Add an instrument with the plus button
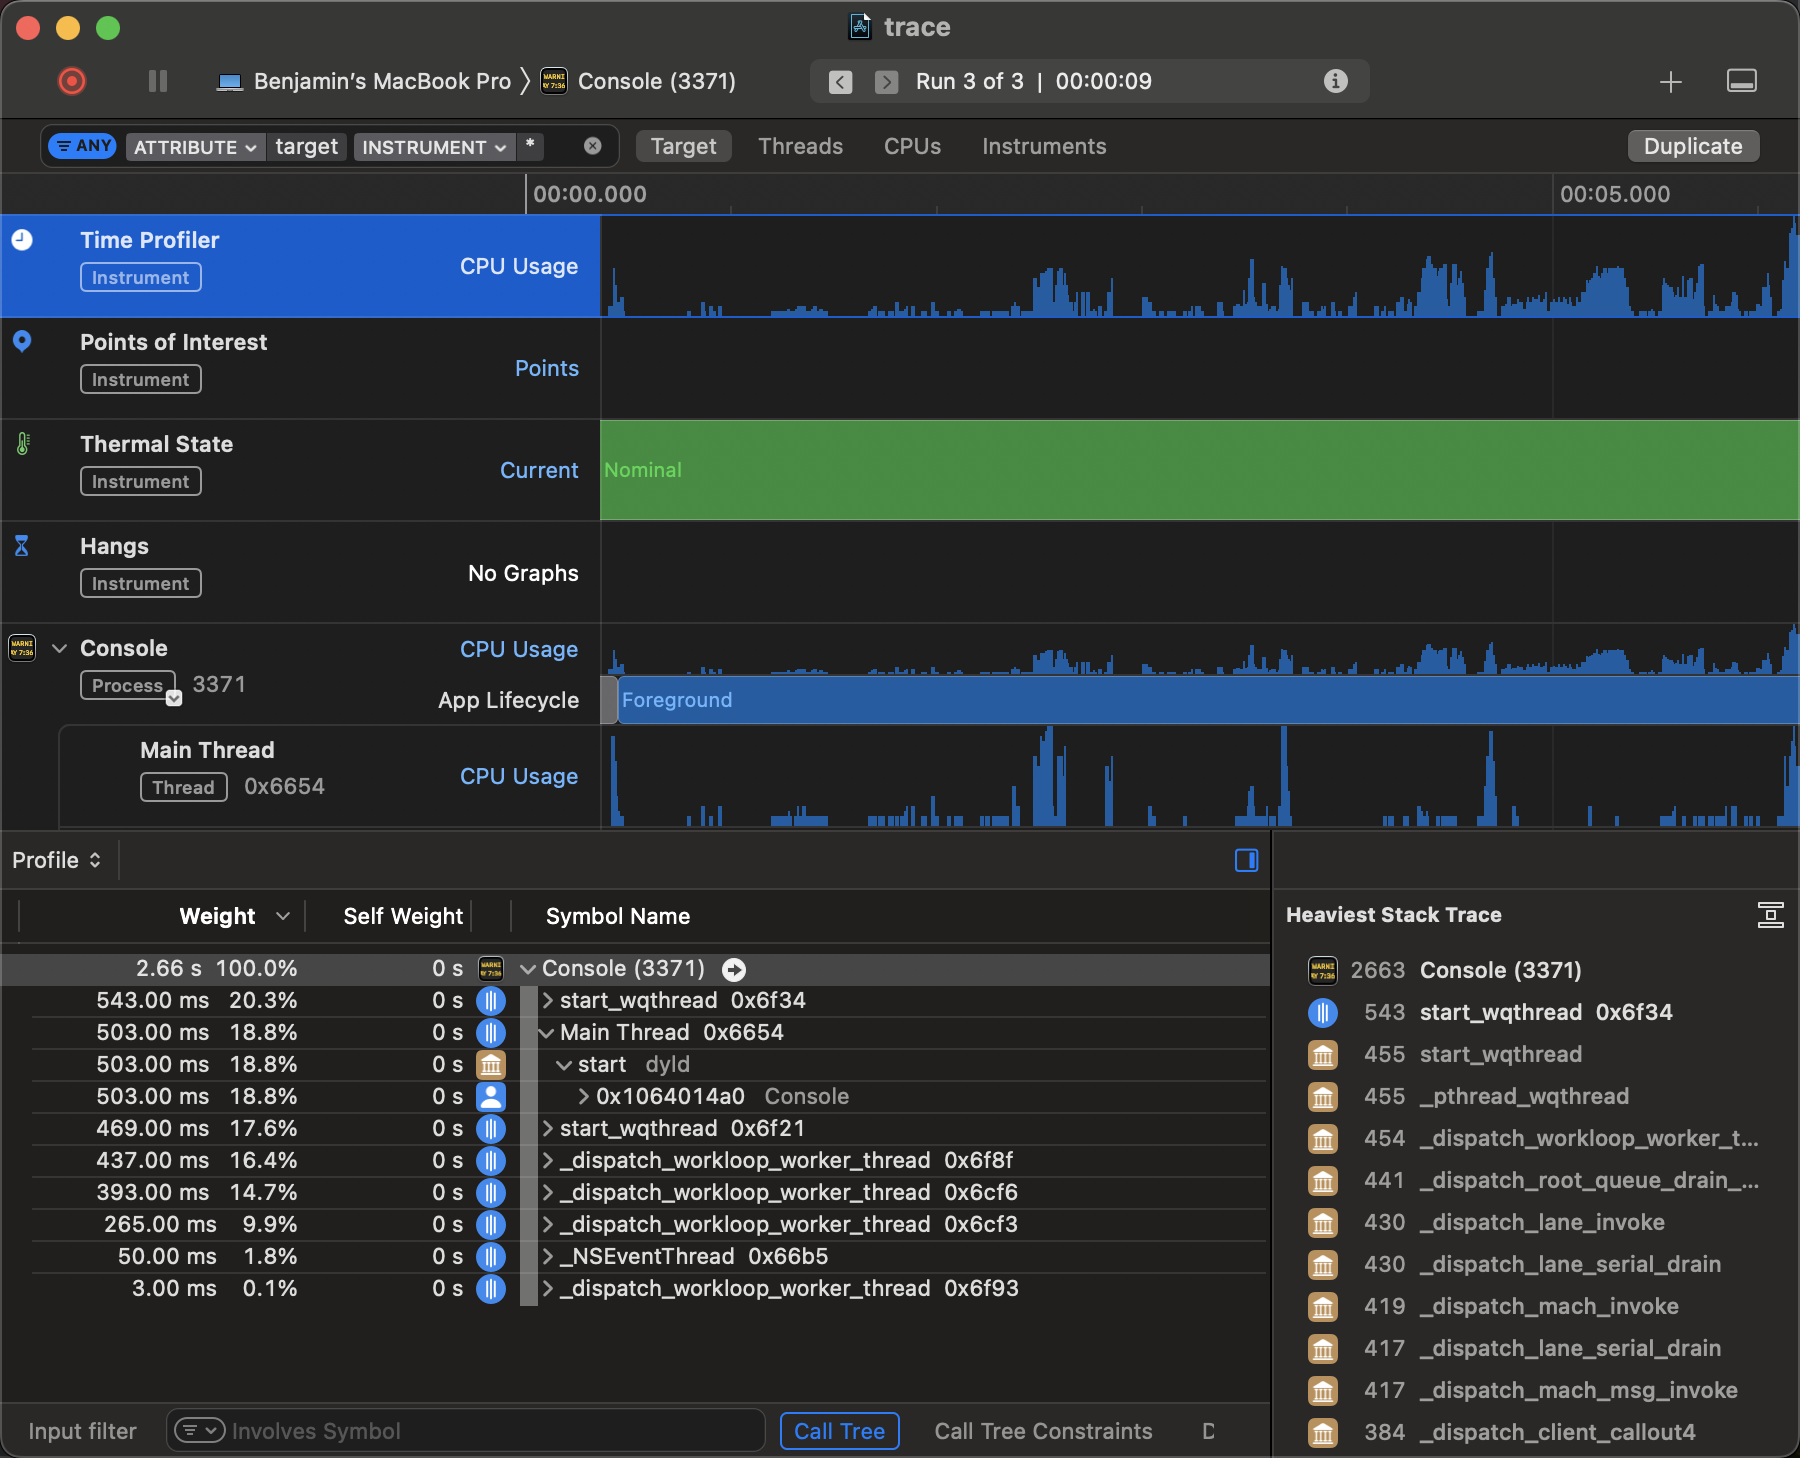This screenshot has height=1458, width=1800. (x=1671, y=82)
